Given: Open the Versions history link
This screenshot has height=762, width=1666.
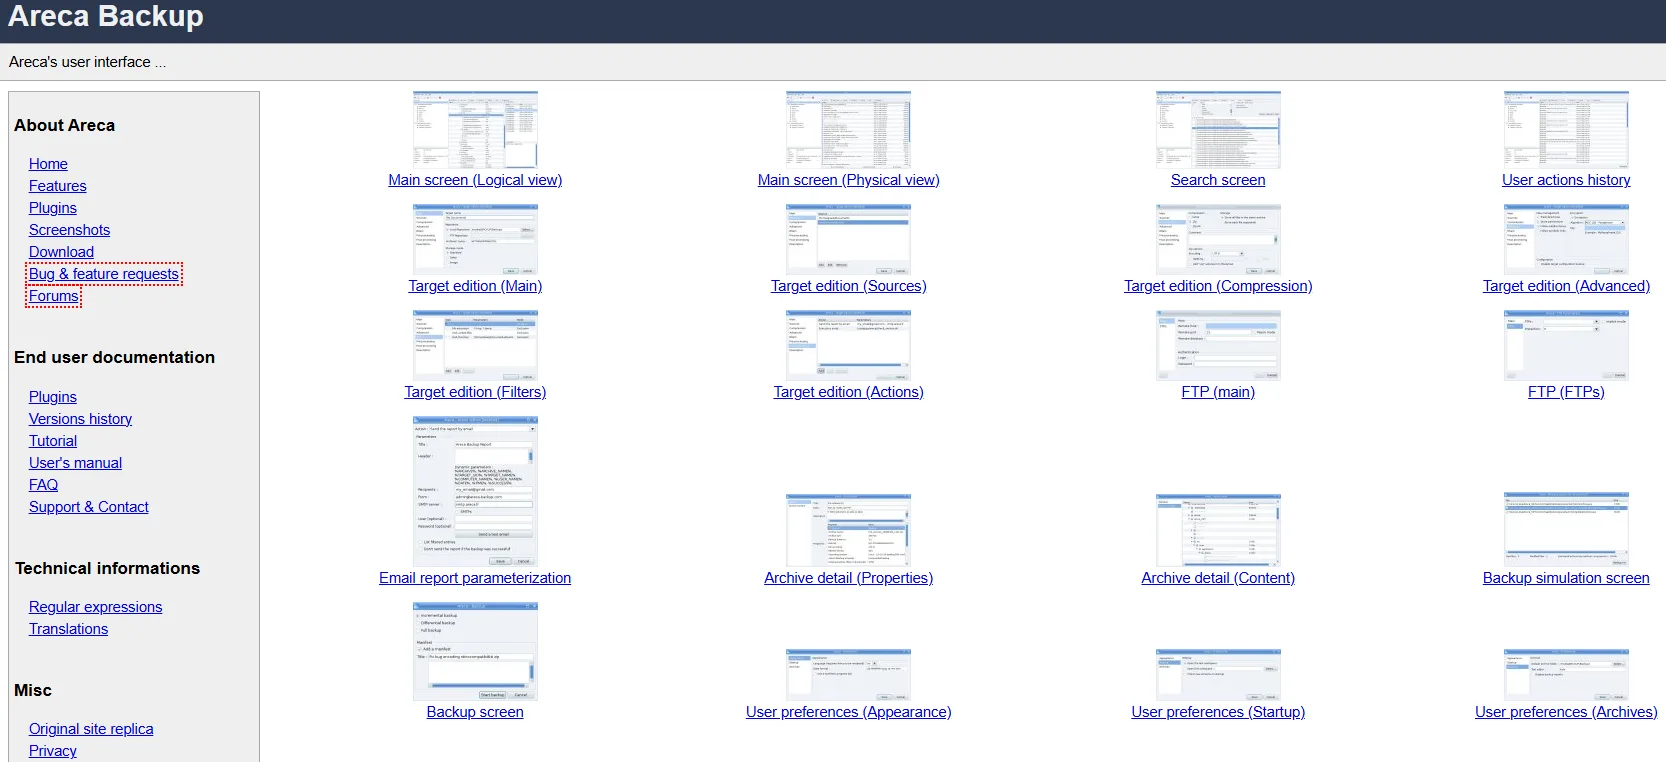Looking at the screenshot, I should [x=80, y=419].
